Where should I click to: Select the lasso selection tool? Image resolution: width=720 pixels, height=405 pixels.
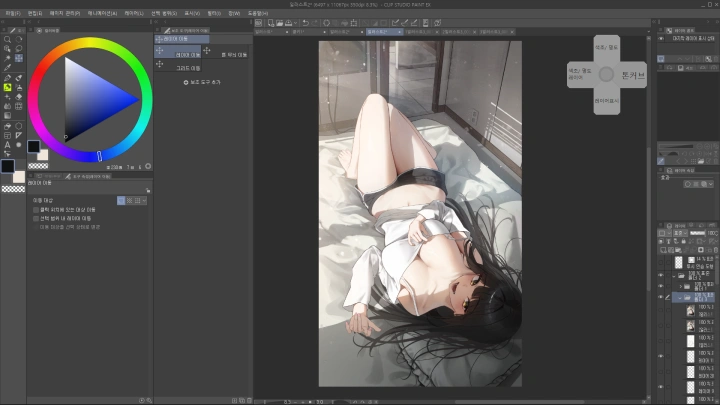point(19,49)
